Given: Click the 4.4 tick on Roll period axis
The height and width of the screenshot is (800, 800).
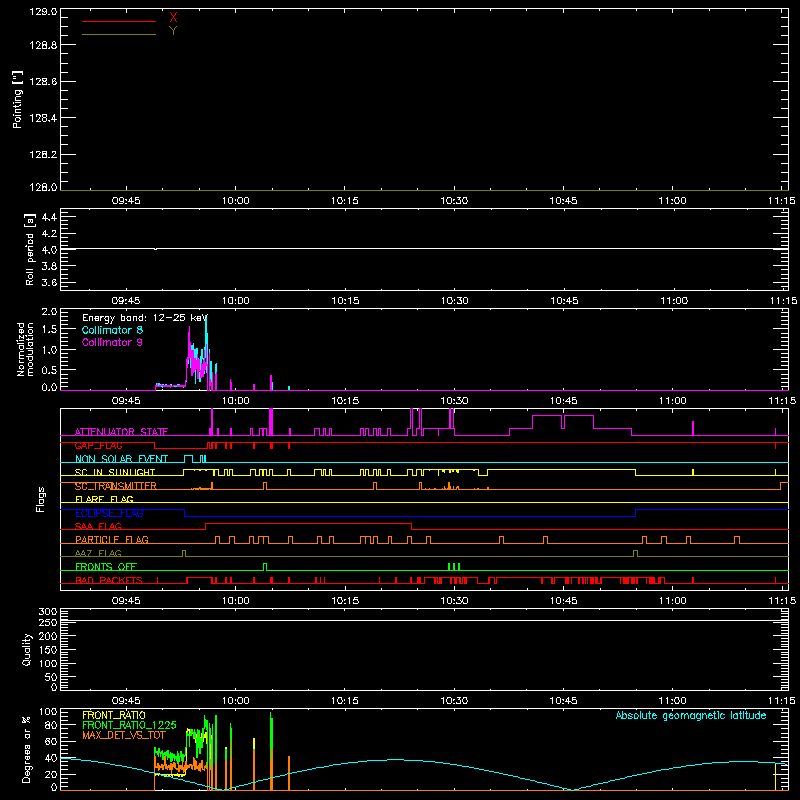Looking at the screenshot, I should point(49,217).
